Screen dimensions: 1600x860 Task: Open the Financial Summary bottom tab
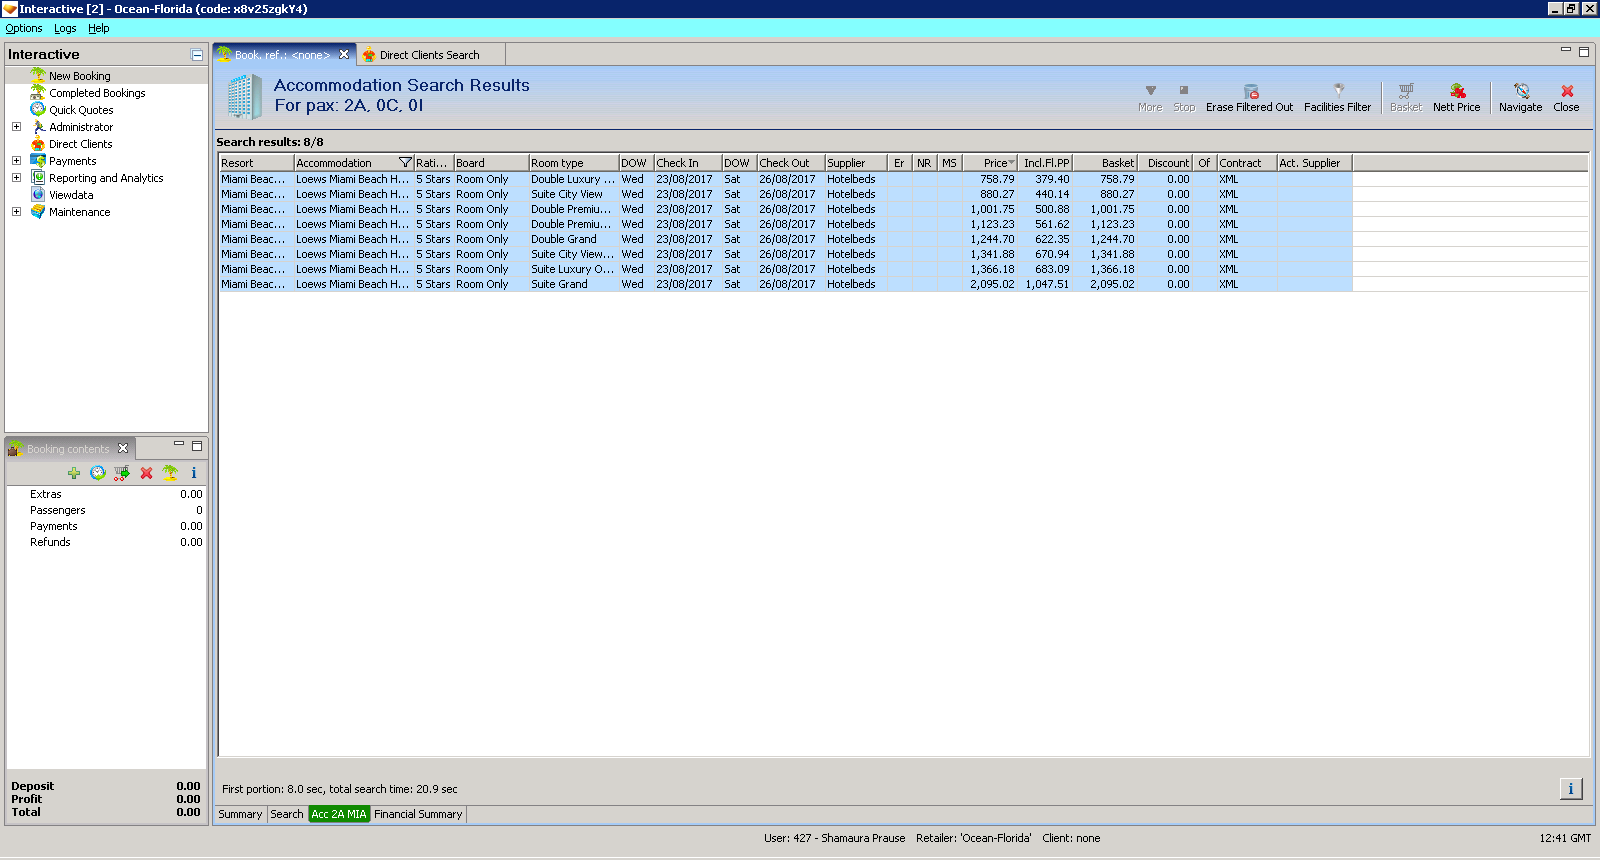coord(418,814)
